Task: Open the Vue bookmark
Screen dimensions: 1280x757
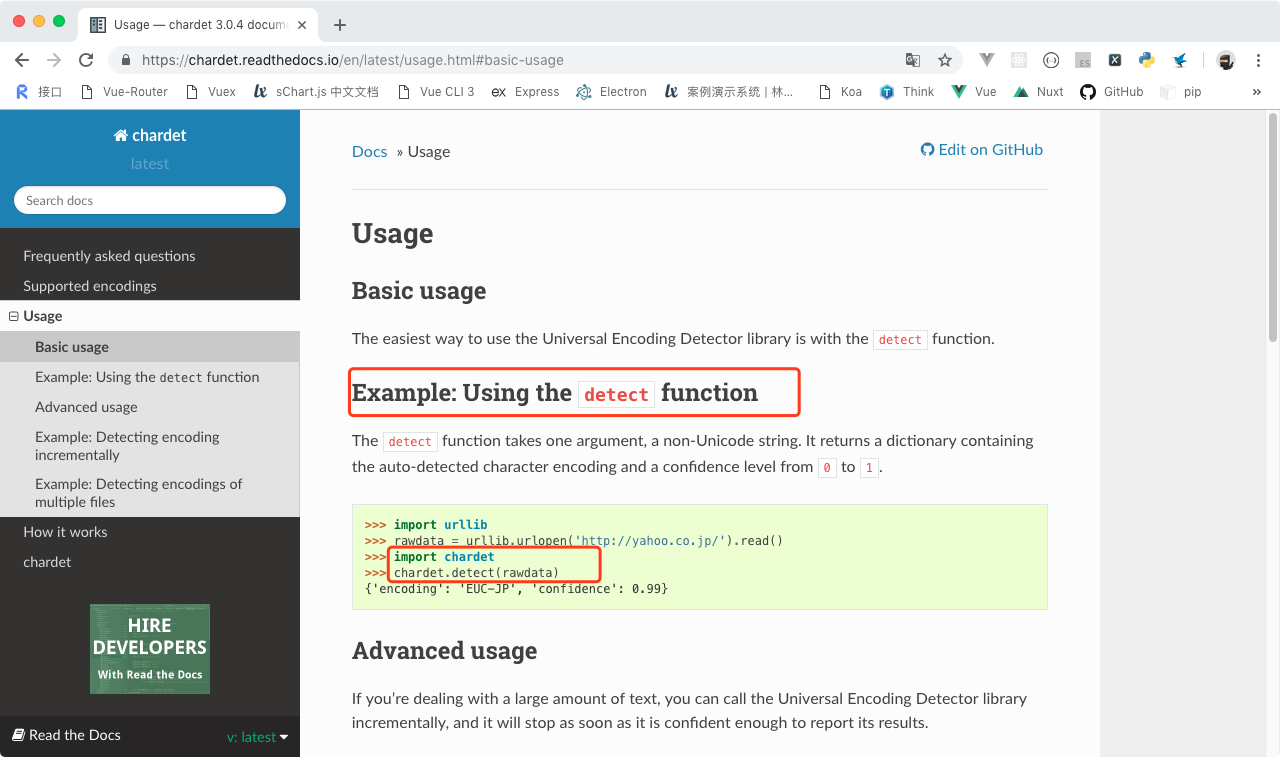Action: 974,92
